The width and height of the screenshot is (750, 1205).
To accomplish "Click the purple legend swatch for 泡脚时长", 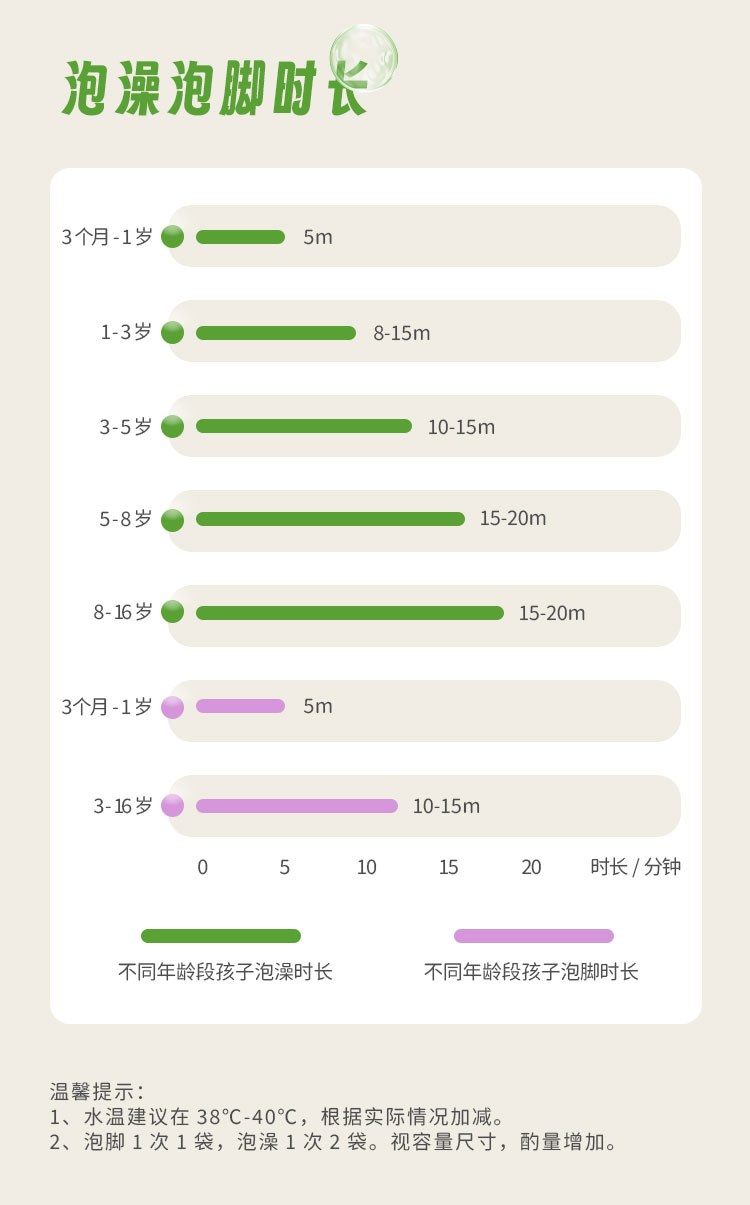I will click(x=534, y=936).
